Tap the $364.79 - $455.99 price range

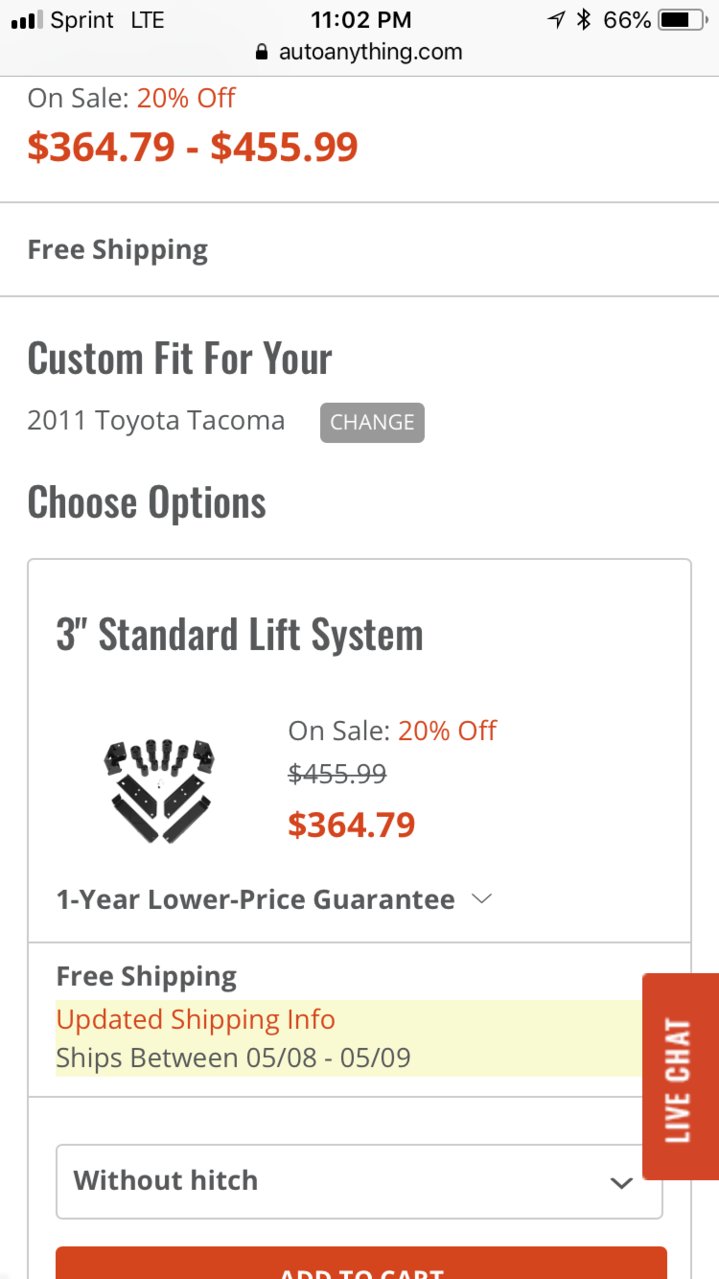click(x=193, y=147)
